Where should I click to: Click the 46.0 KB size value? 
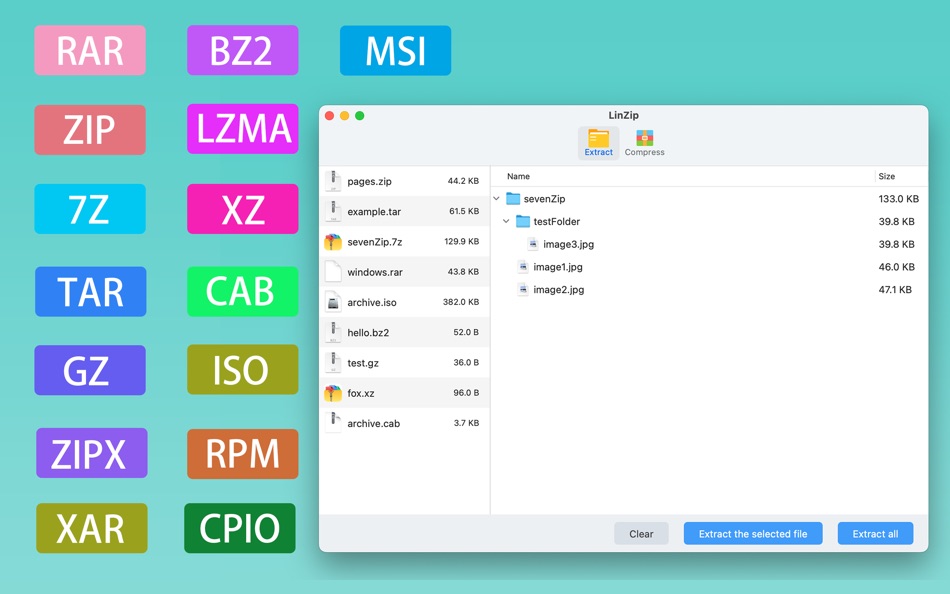pyautogui.click(x=897, y=267)
